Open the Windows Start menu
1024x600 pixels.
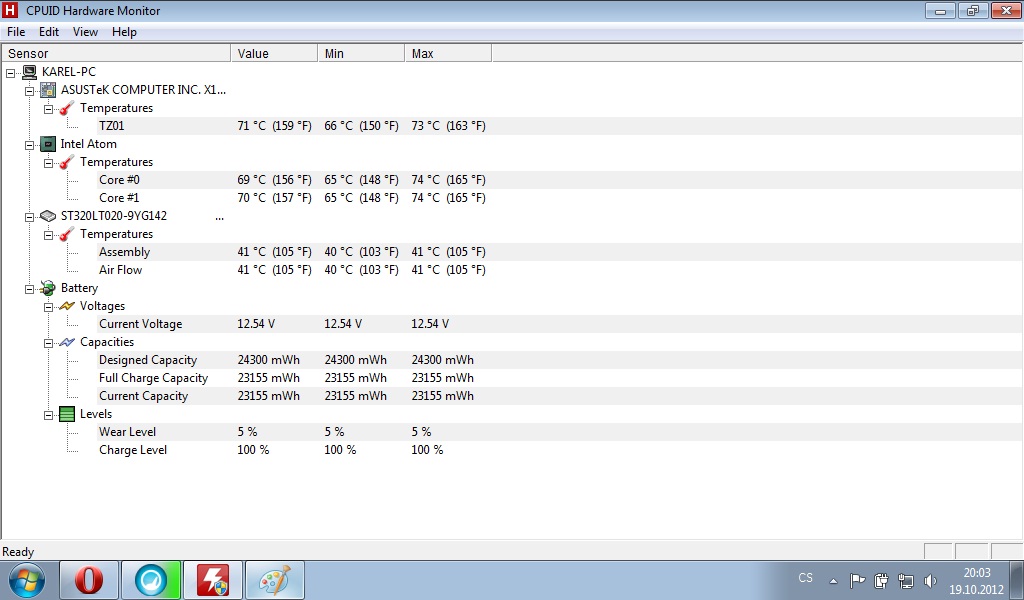(27, 580)
